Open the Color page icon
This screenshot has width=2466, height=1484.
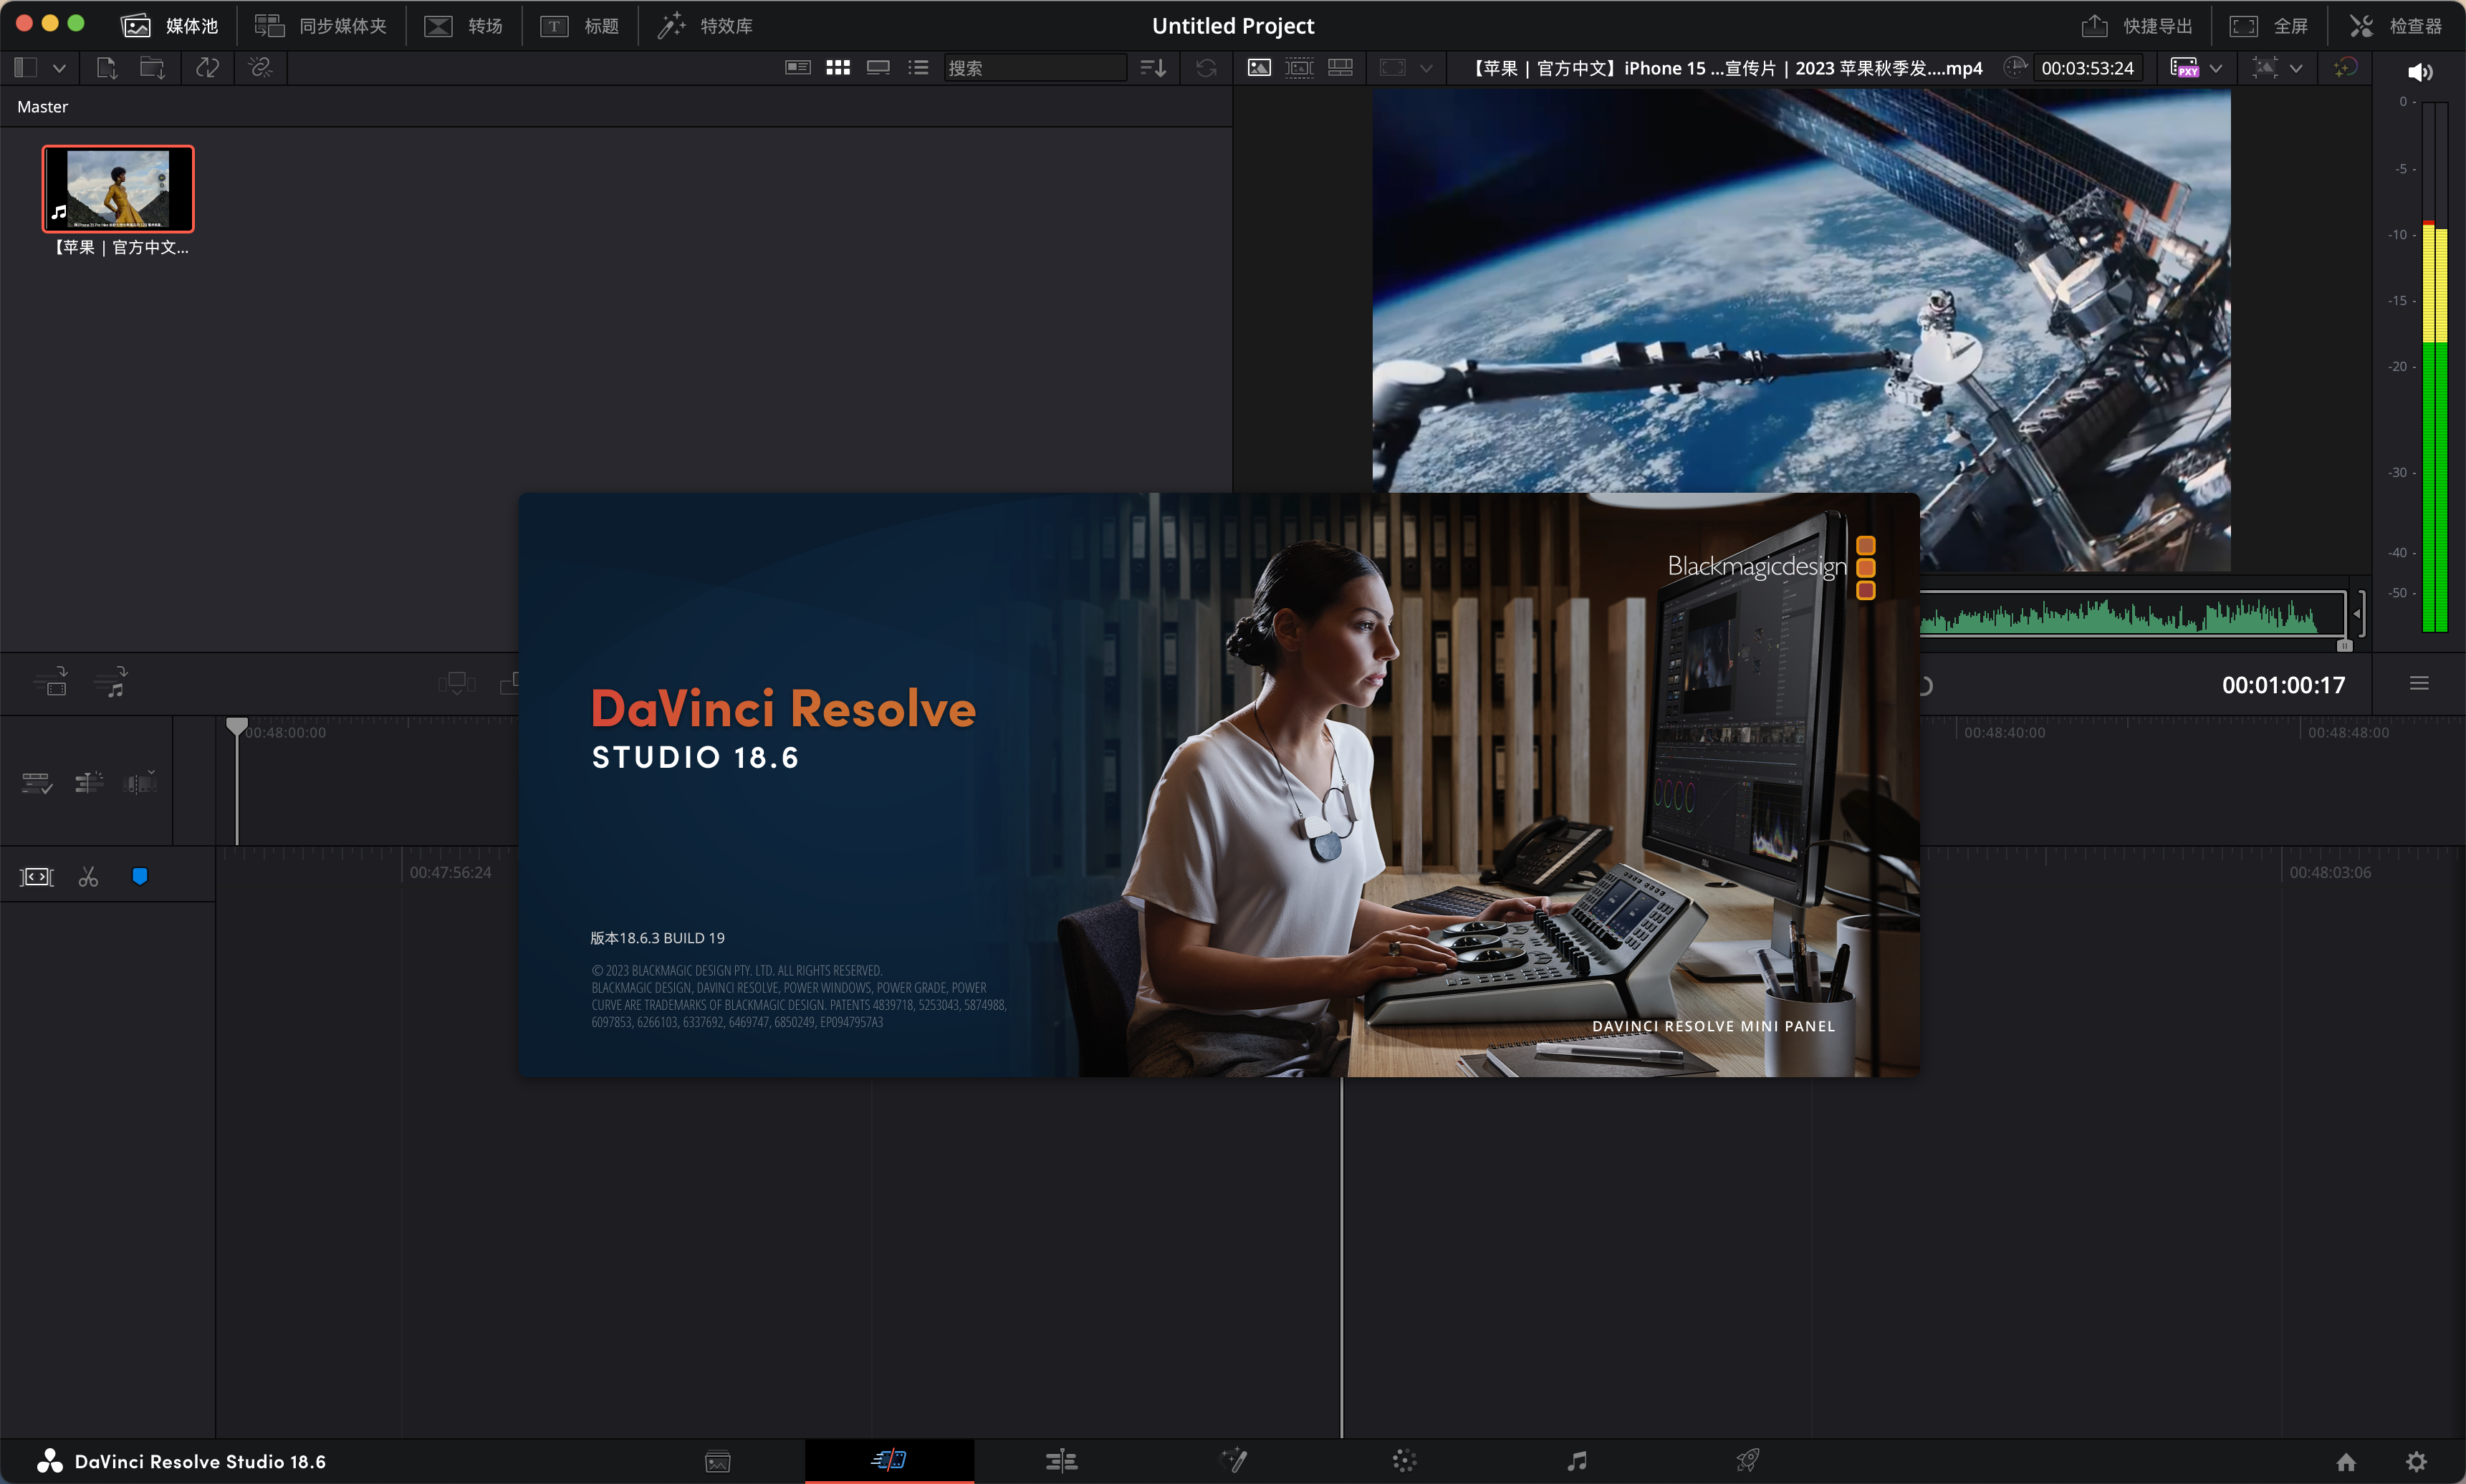click(1404, 1462)
